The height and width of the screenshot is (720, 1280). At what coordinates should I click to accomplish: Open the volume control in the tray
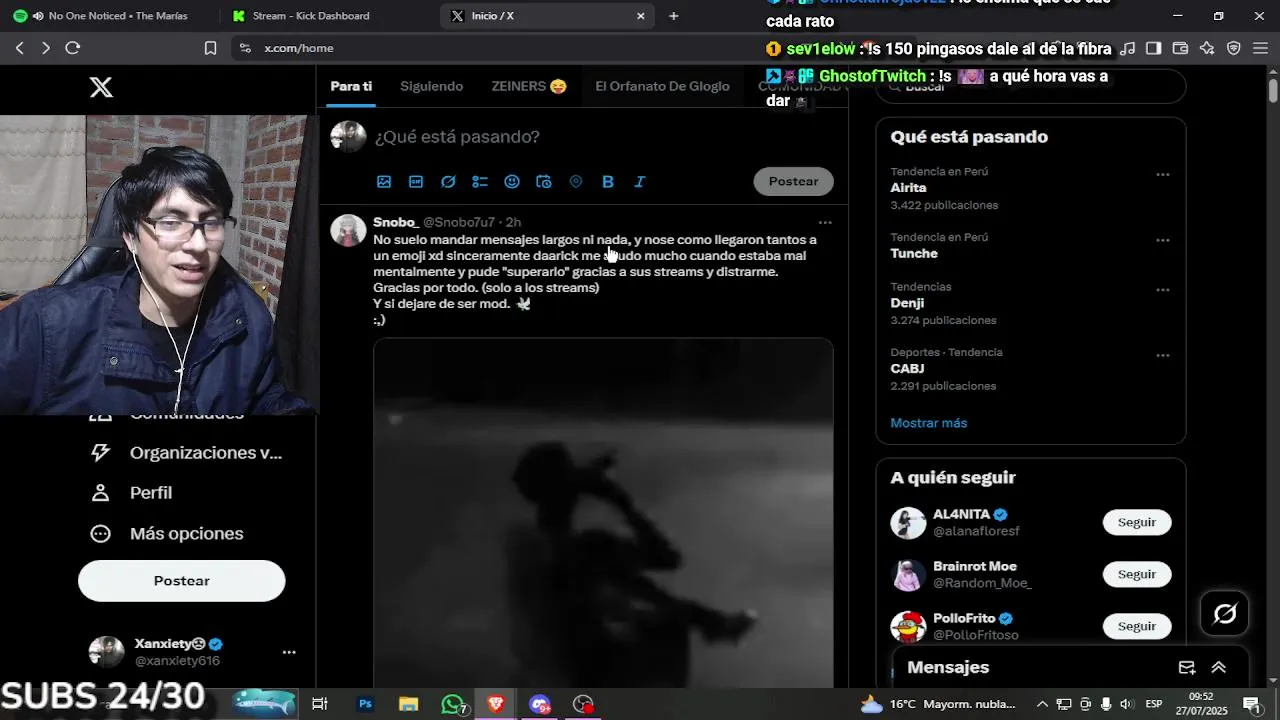pyautogui.click(x=1126, y=704)
